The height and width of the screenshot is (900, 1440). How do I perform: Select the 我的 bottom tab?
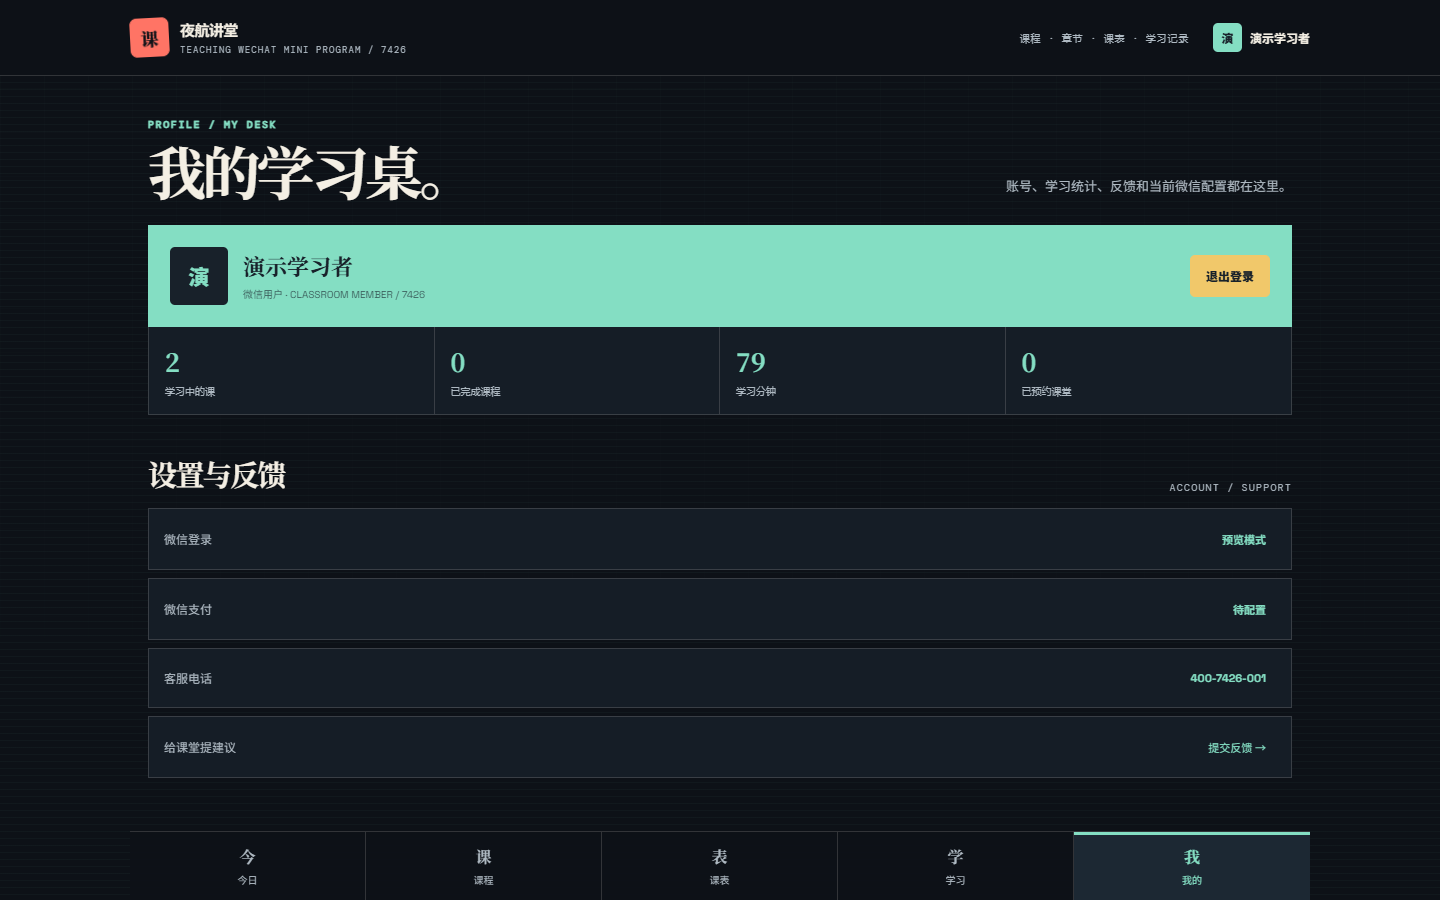pos(1192,866)
